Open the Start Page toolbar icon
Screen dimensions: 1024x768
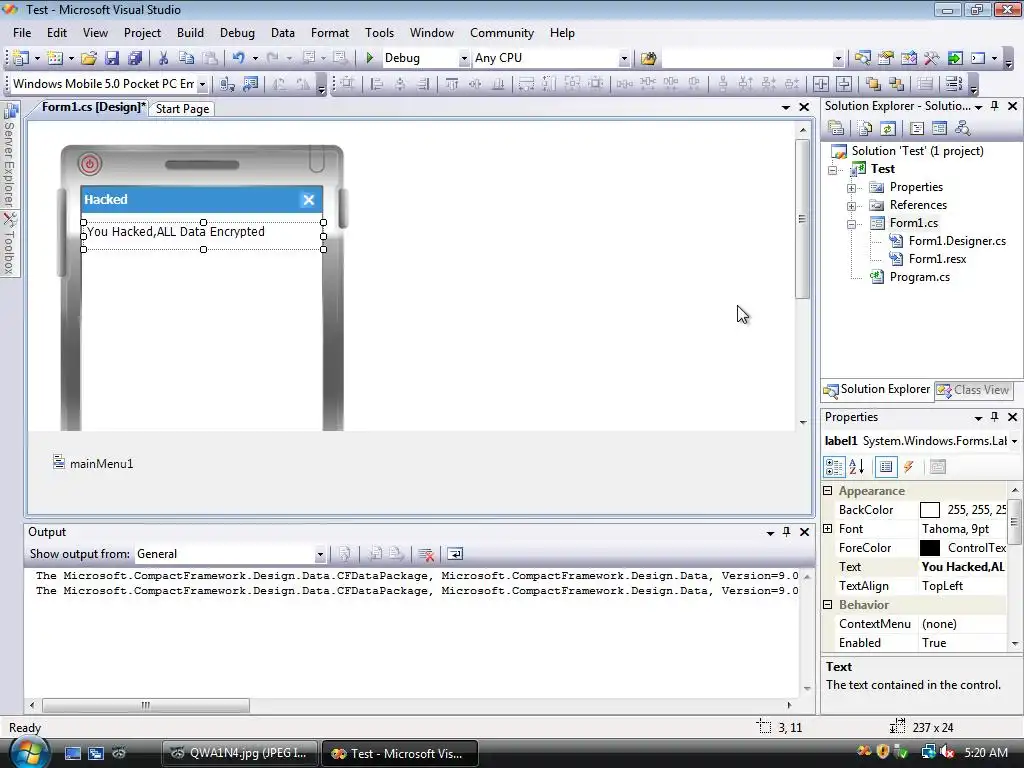click(x=955, y=58)
